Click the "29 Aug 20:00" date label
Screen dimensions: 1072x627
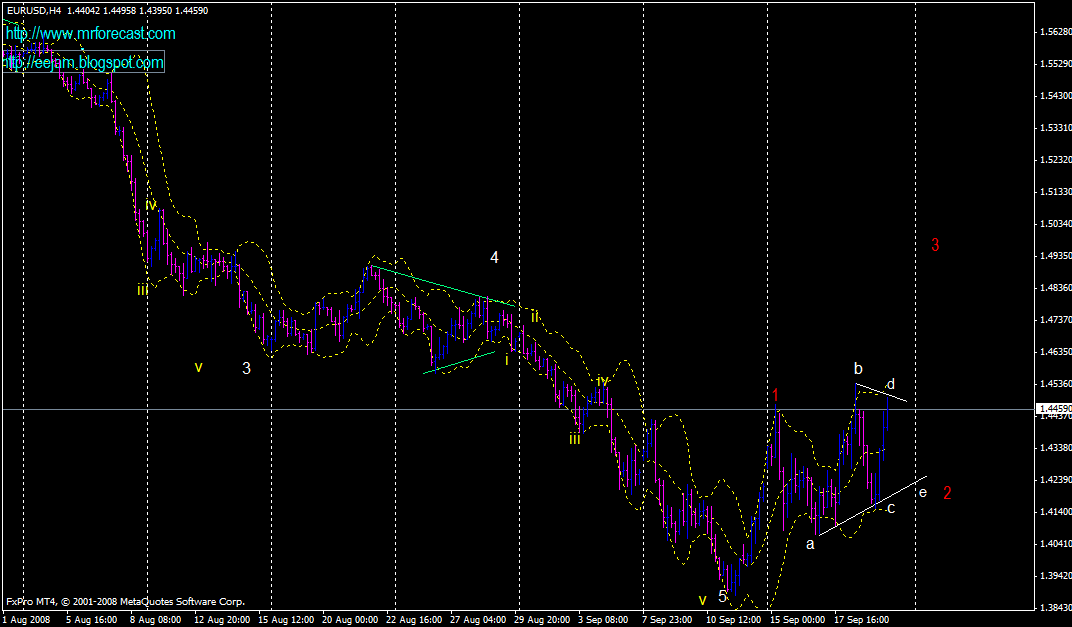coord(542,619)
